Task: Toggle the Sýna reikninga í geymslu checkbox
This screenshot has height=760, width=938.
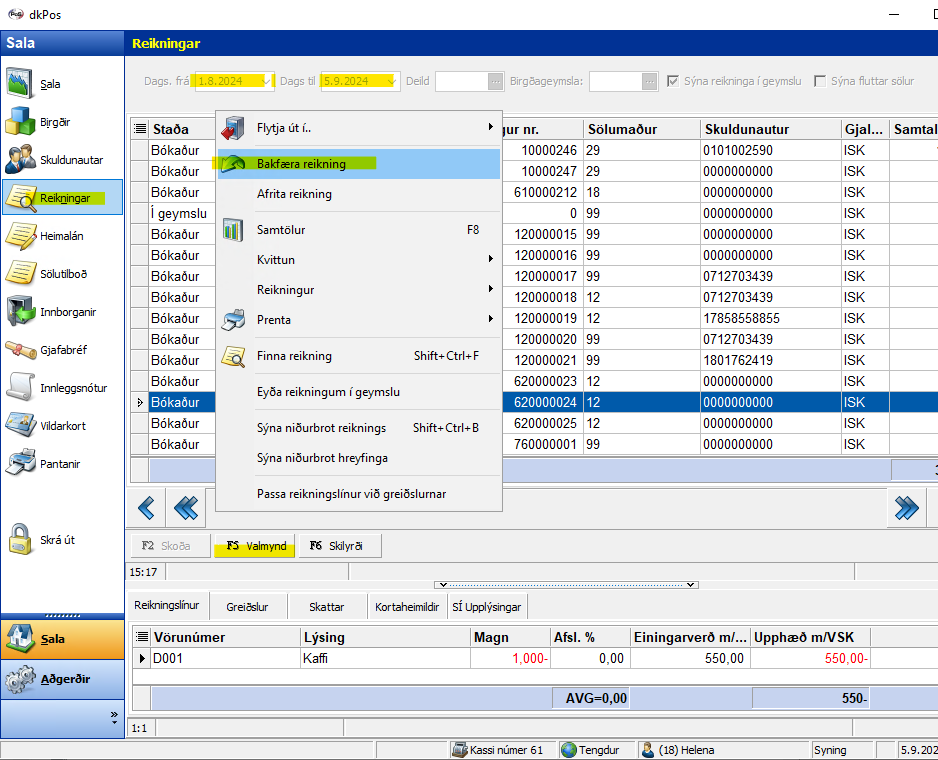Action: tap(674, 81)
